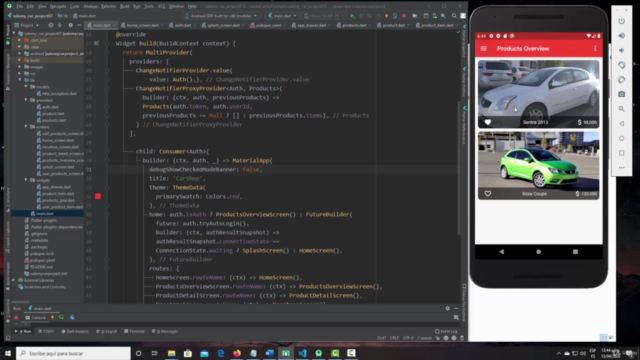Toggle the red breakpoint at line 34
640x360 pixels.
98,196
